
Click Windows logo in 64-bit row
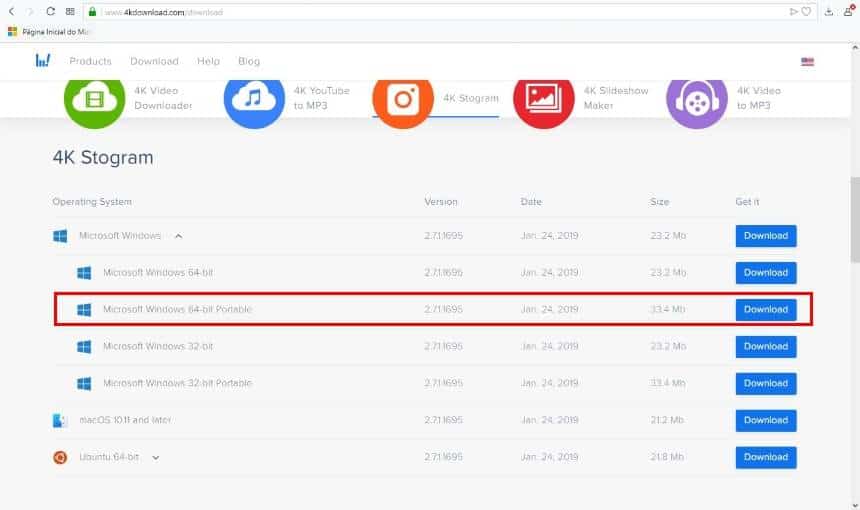[x=84, y=273]
